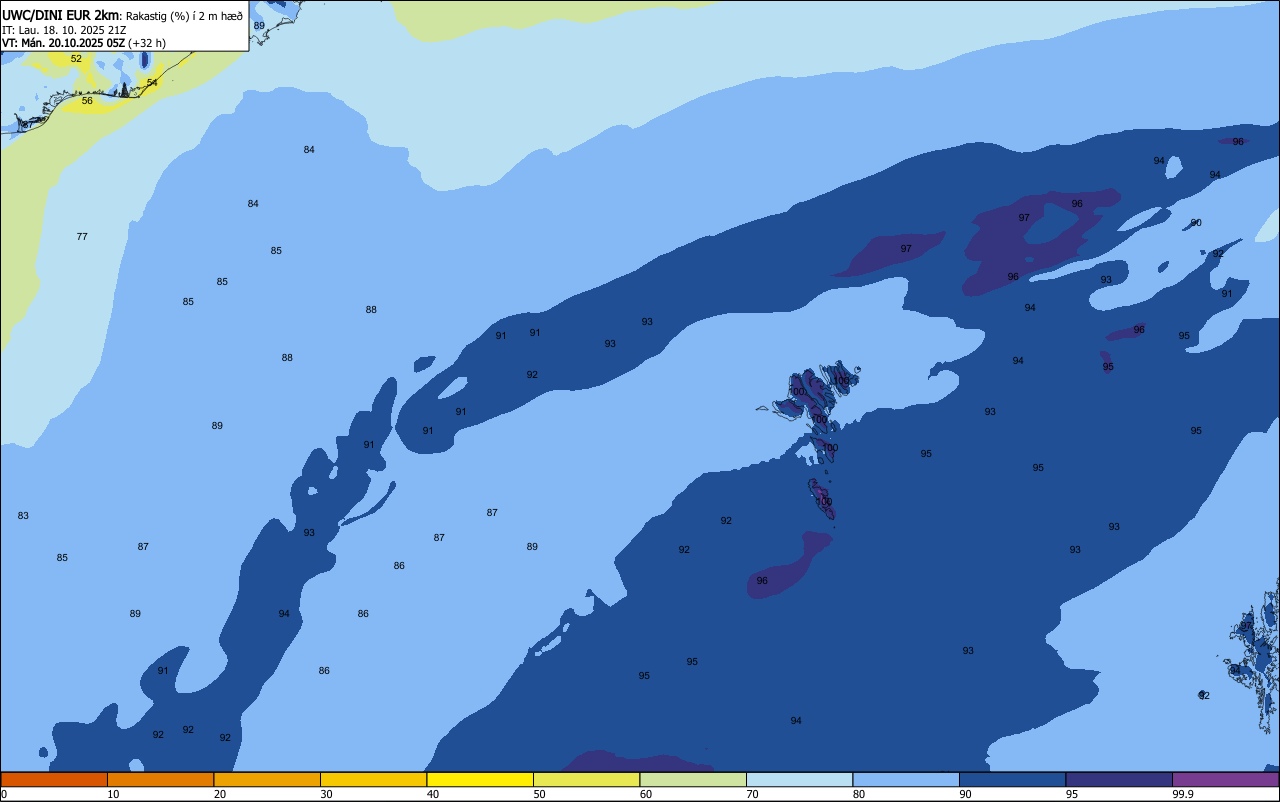The image size is (1280, 802).
Task: Click the "UWC/DINI EUR 2km" title text
Action: coord(61,15)
